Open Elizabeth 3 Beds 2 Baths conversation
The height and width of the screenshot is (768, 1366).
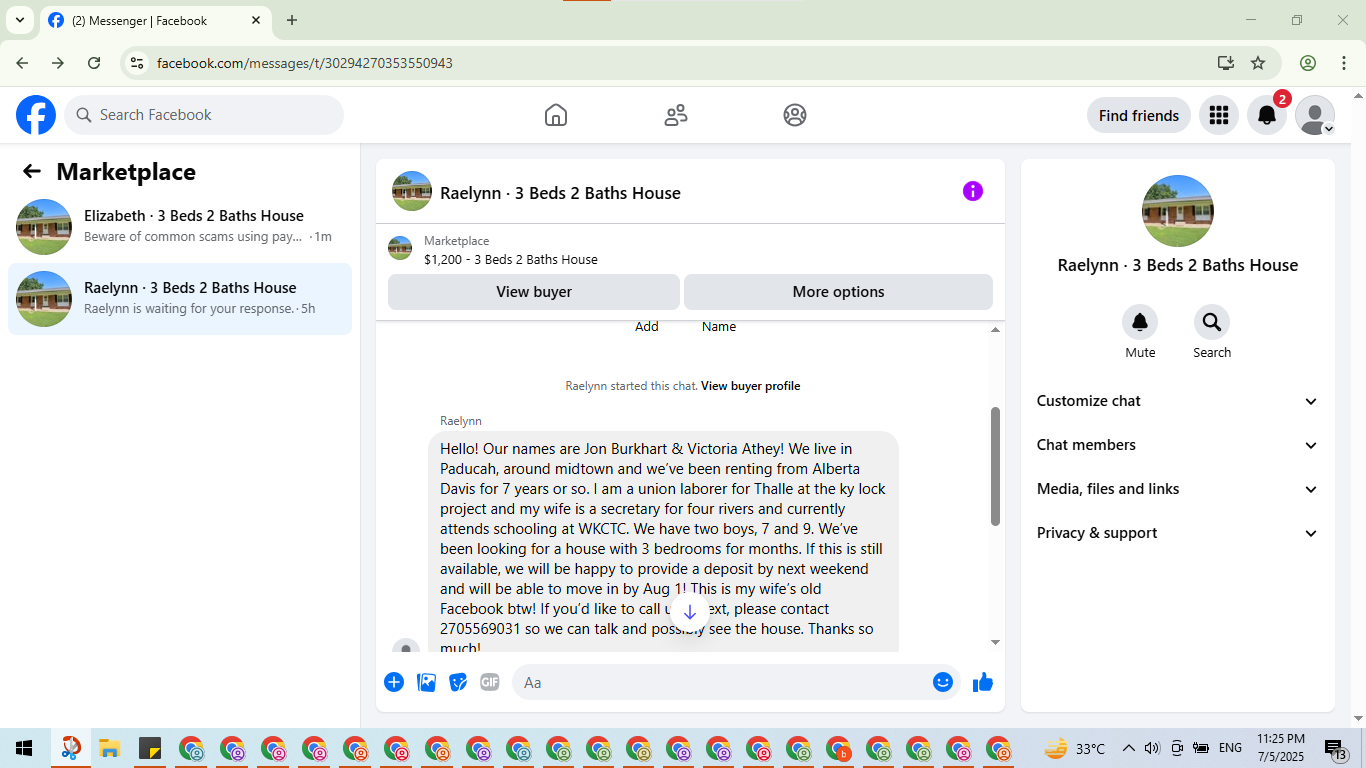[180, 227]
